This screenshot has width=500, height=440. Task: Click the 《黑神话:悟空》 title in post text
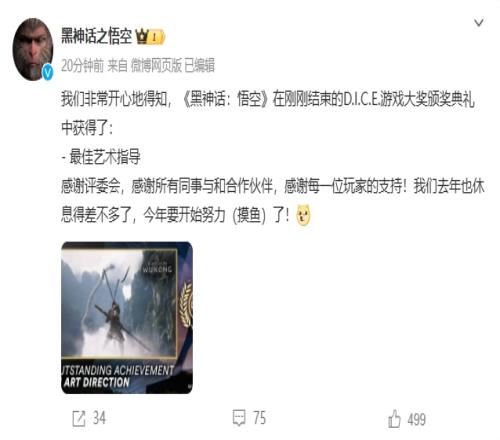pos(225,99)
